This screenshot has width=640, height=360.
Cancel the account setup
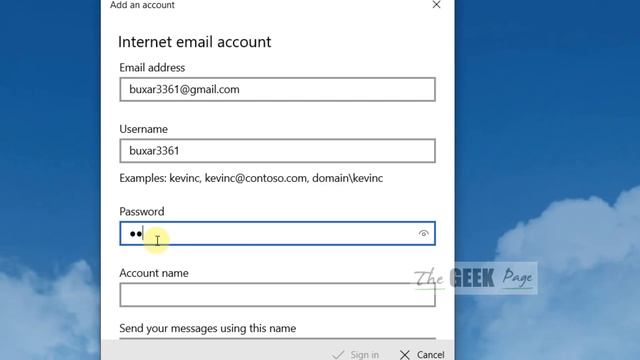point(422,354)
